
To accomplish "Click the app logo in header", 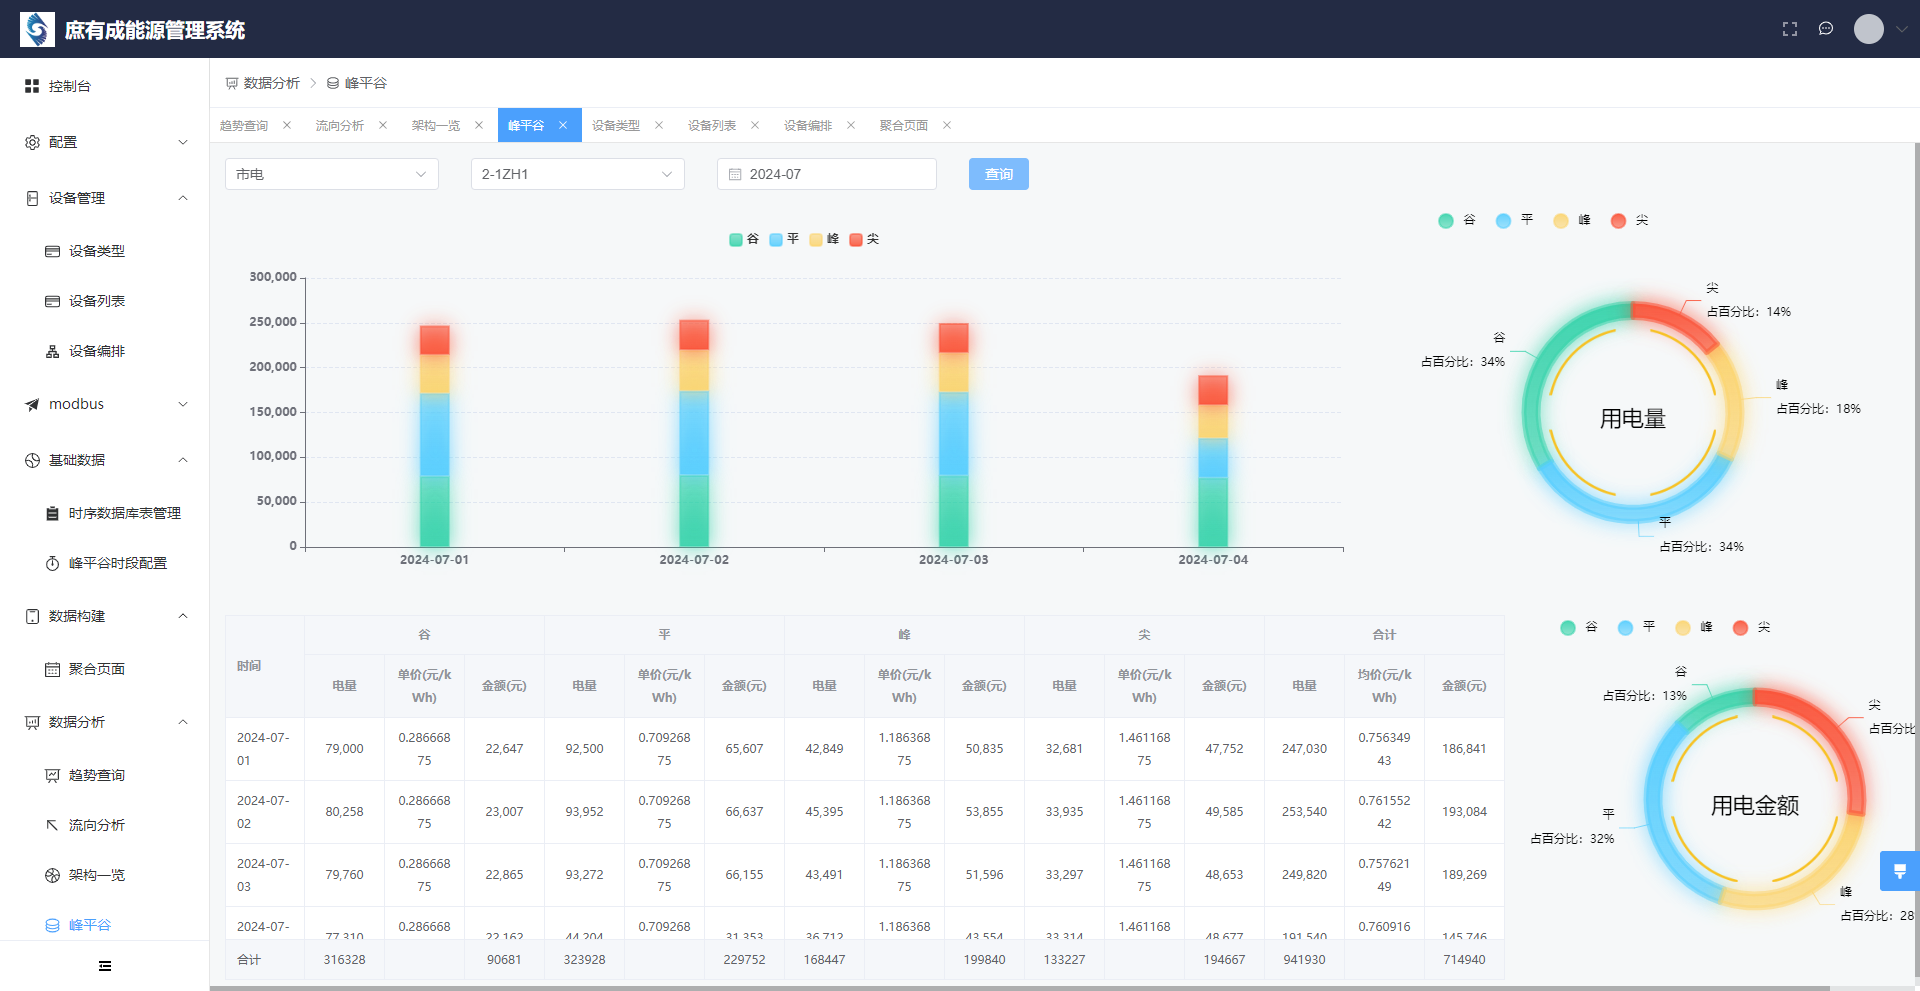I will tap(37, 29).
